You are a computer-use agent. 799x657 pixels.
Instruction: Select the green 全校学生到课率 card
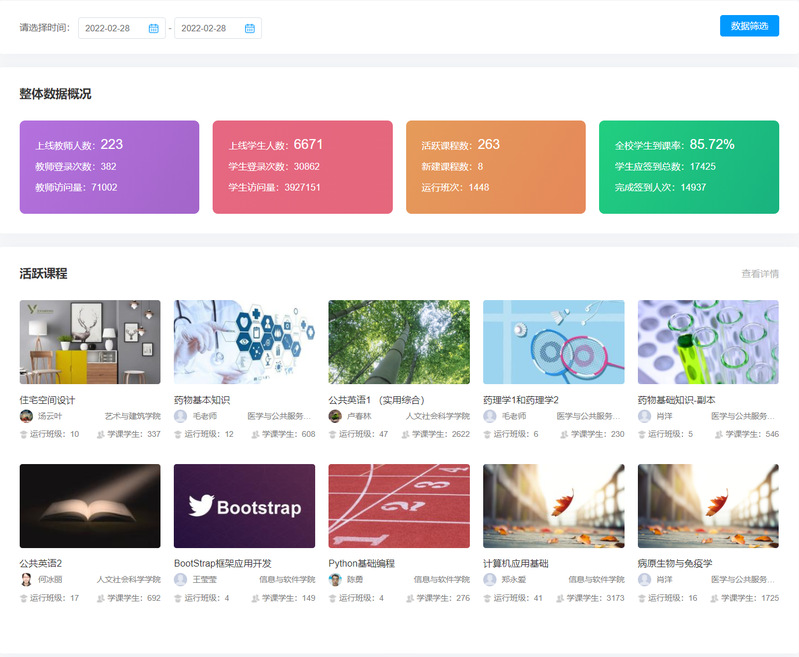point(688,167)
